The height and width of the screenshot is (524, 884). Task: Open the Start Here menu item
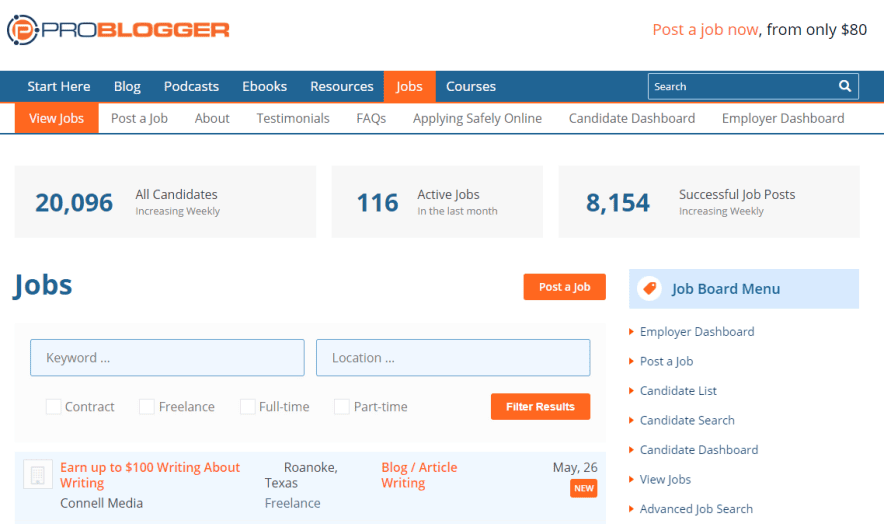click(59, 86)
